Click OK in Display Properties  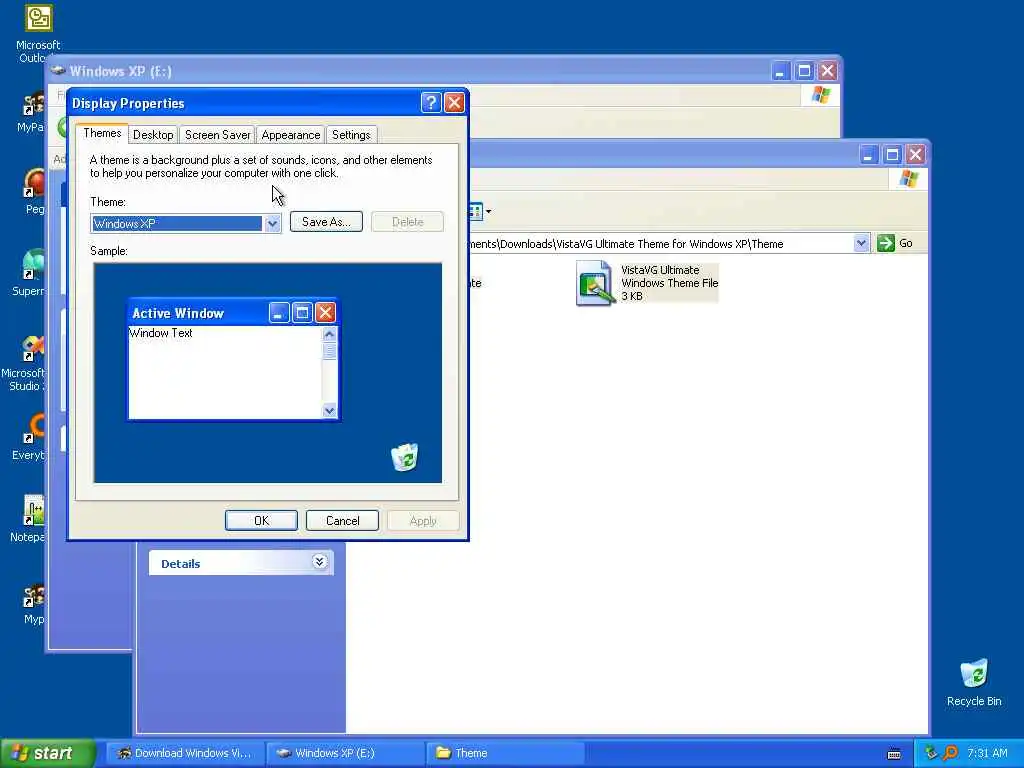pos(261,520)
